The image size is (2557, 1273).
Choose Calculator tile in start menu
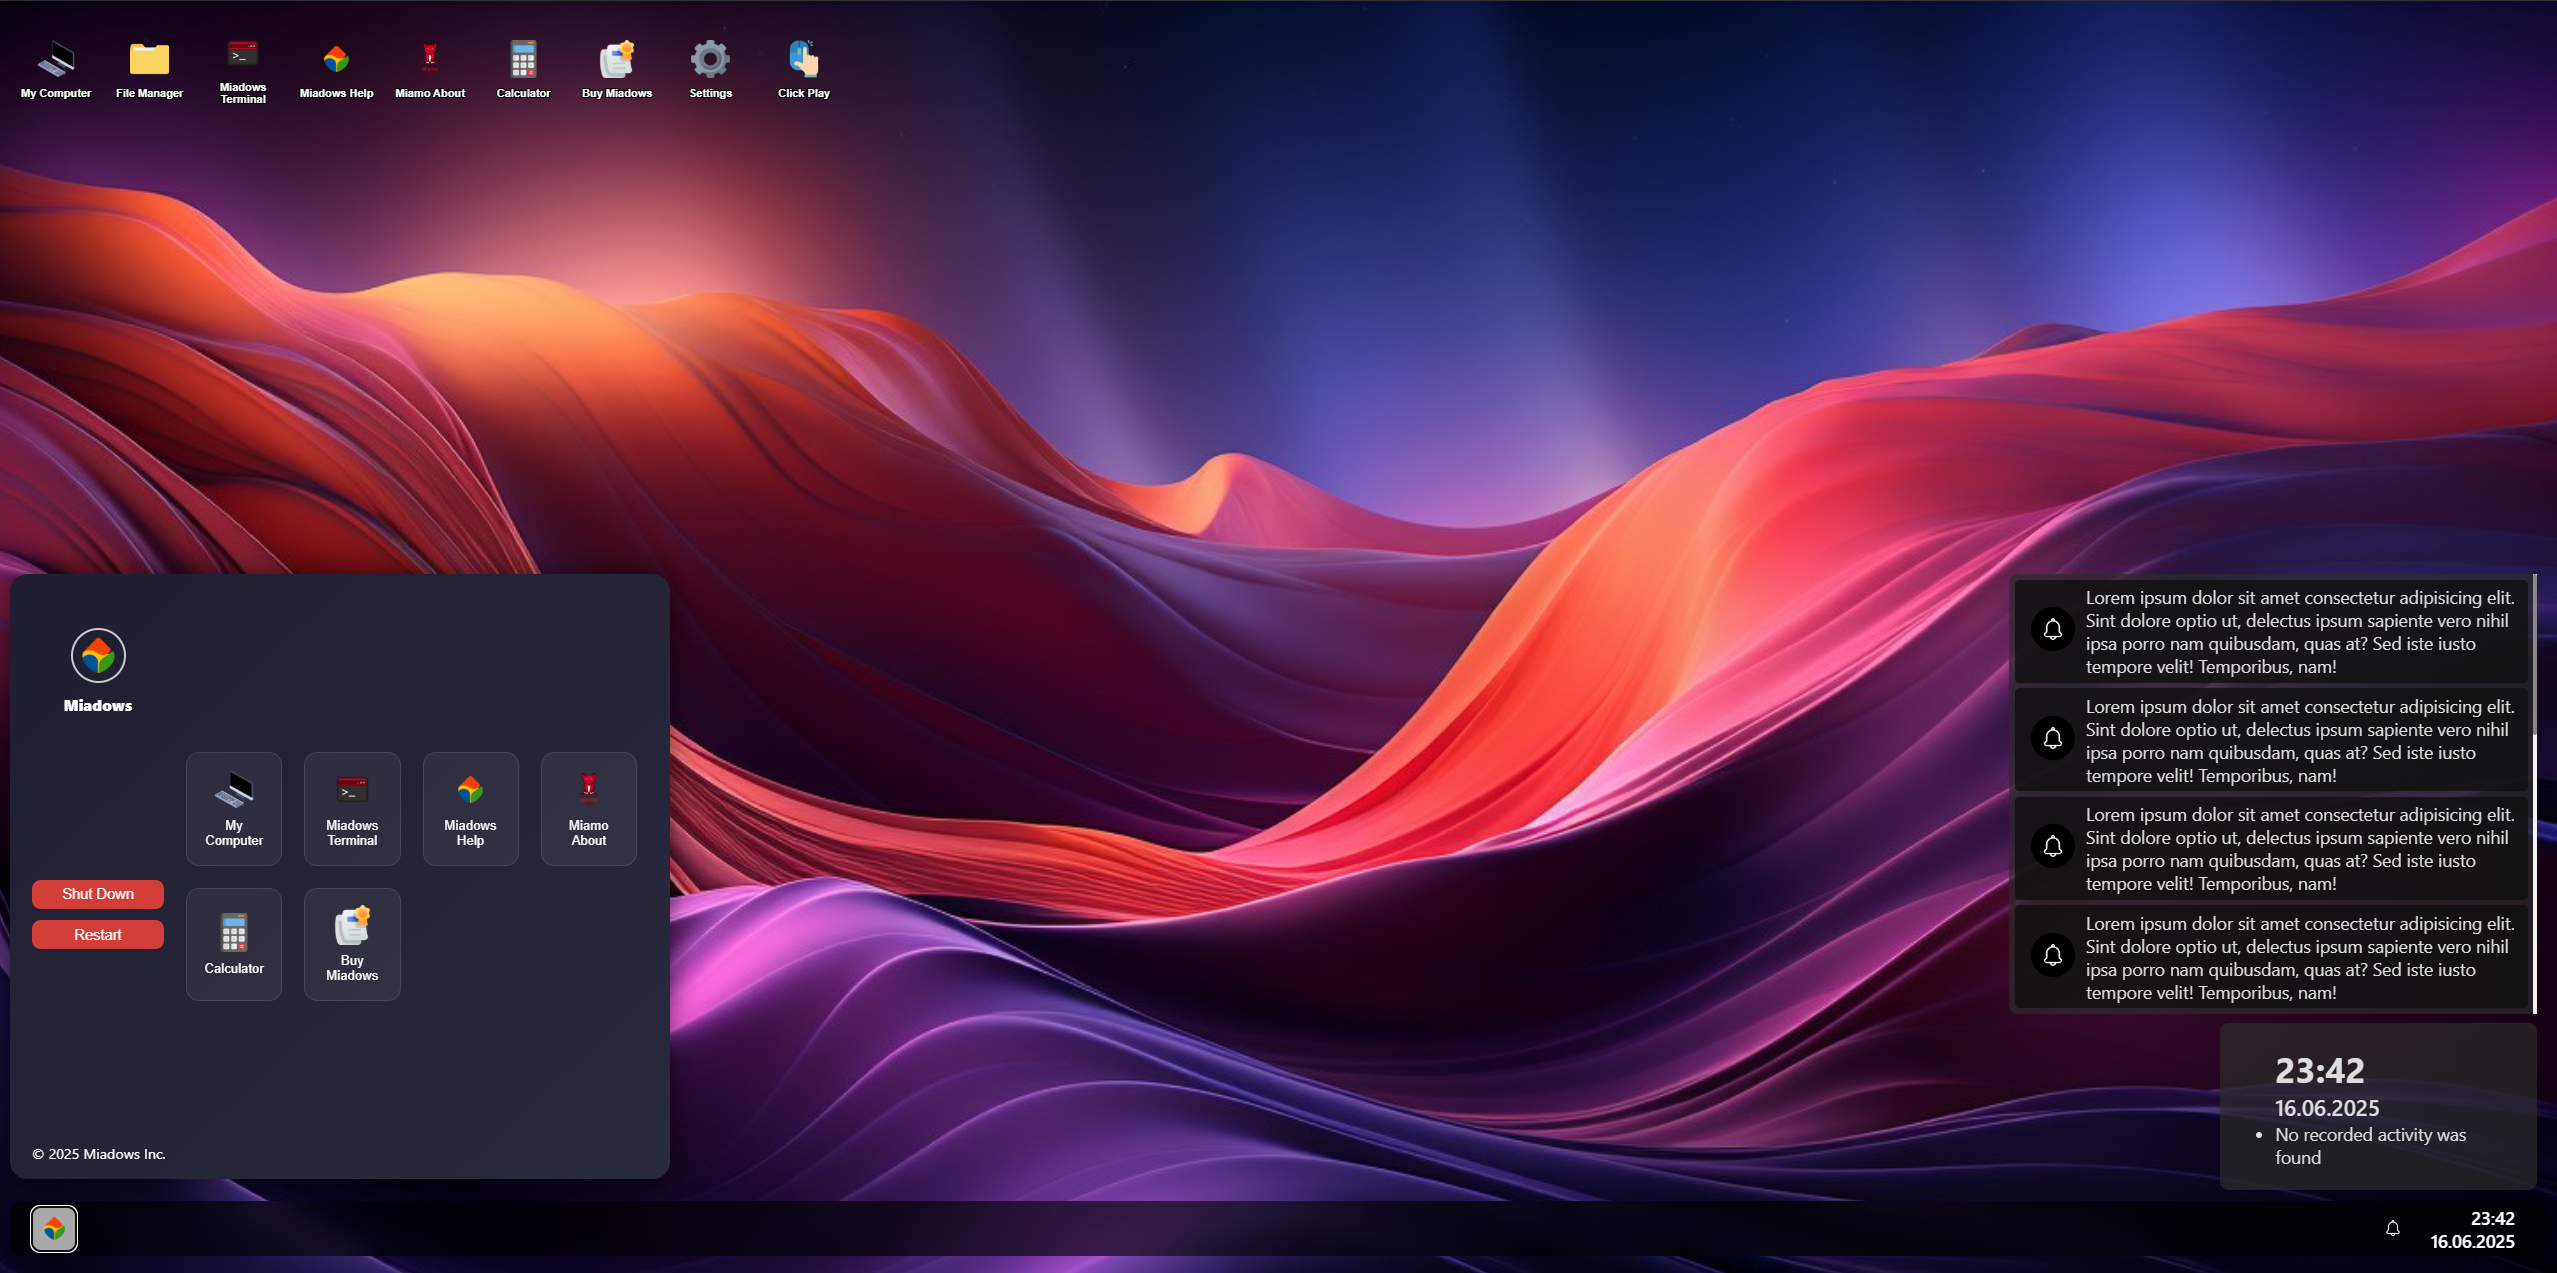coord(234,943)
